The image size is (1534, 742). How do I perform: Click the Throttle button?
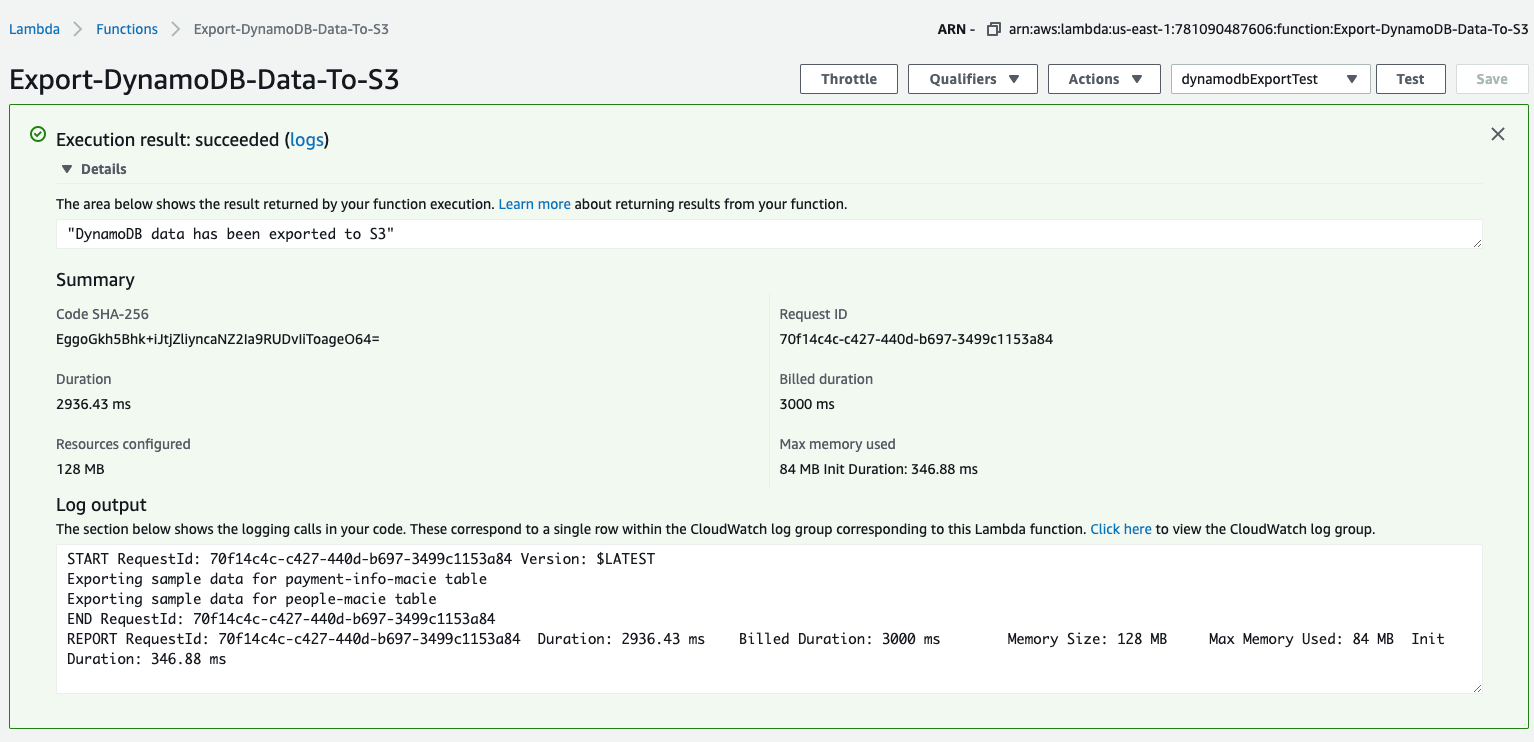click(x=849, y=79)
